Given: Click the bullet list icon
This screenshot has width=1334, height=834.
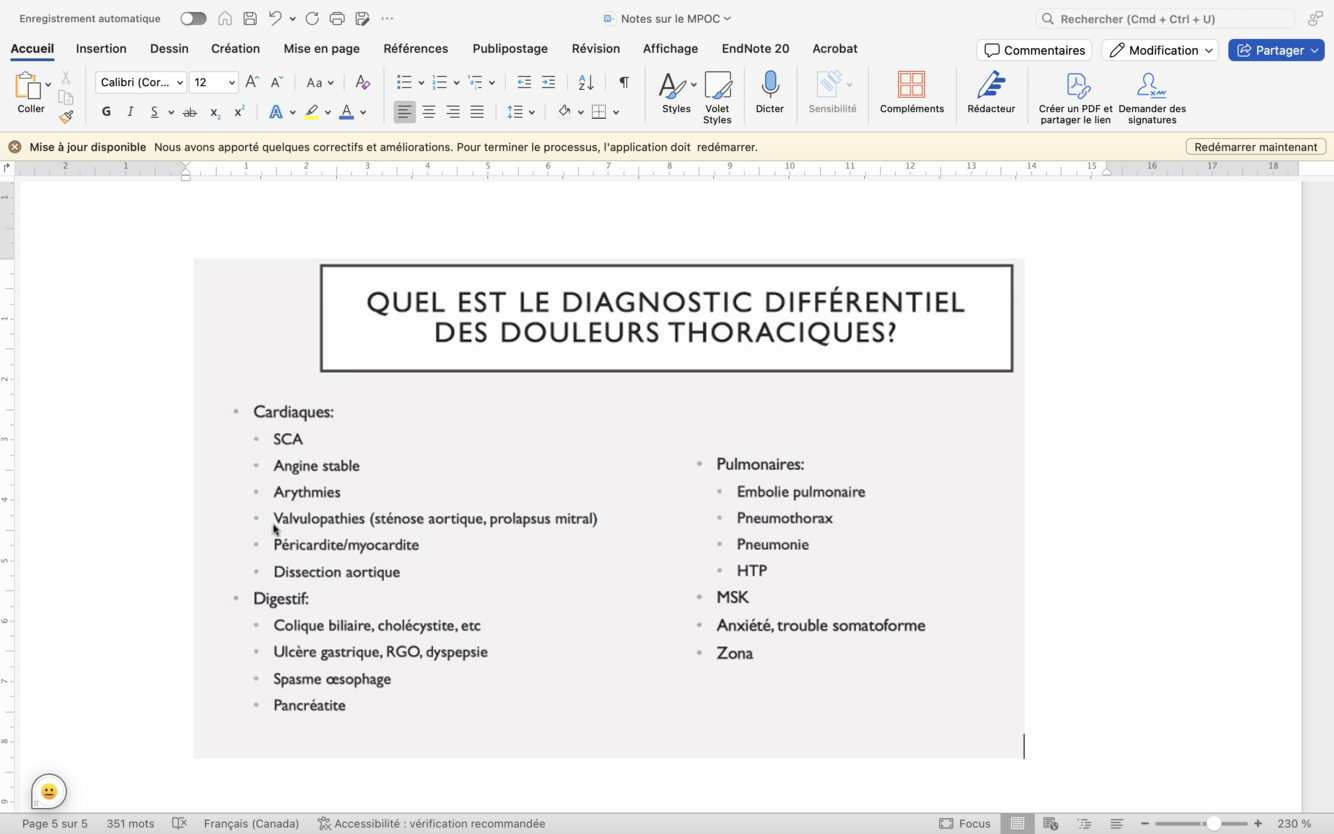Looking at the screenshot, I should tap(404, 82).
